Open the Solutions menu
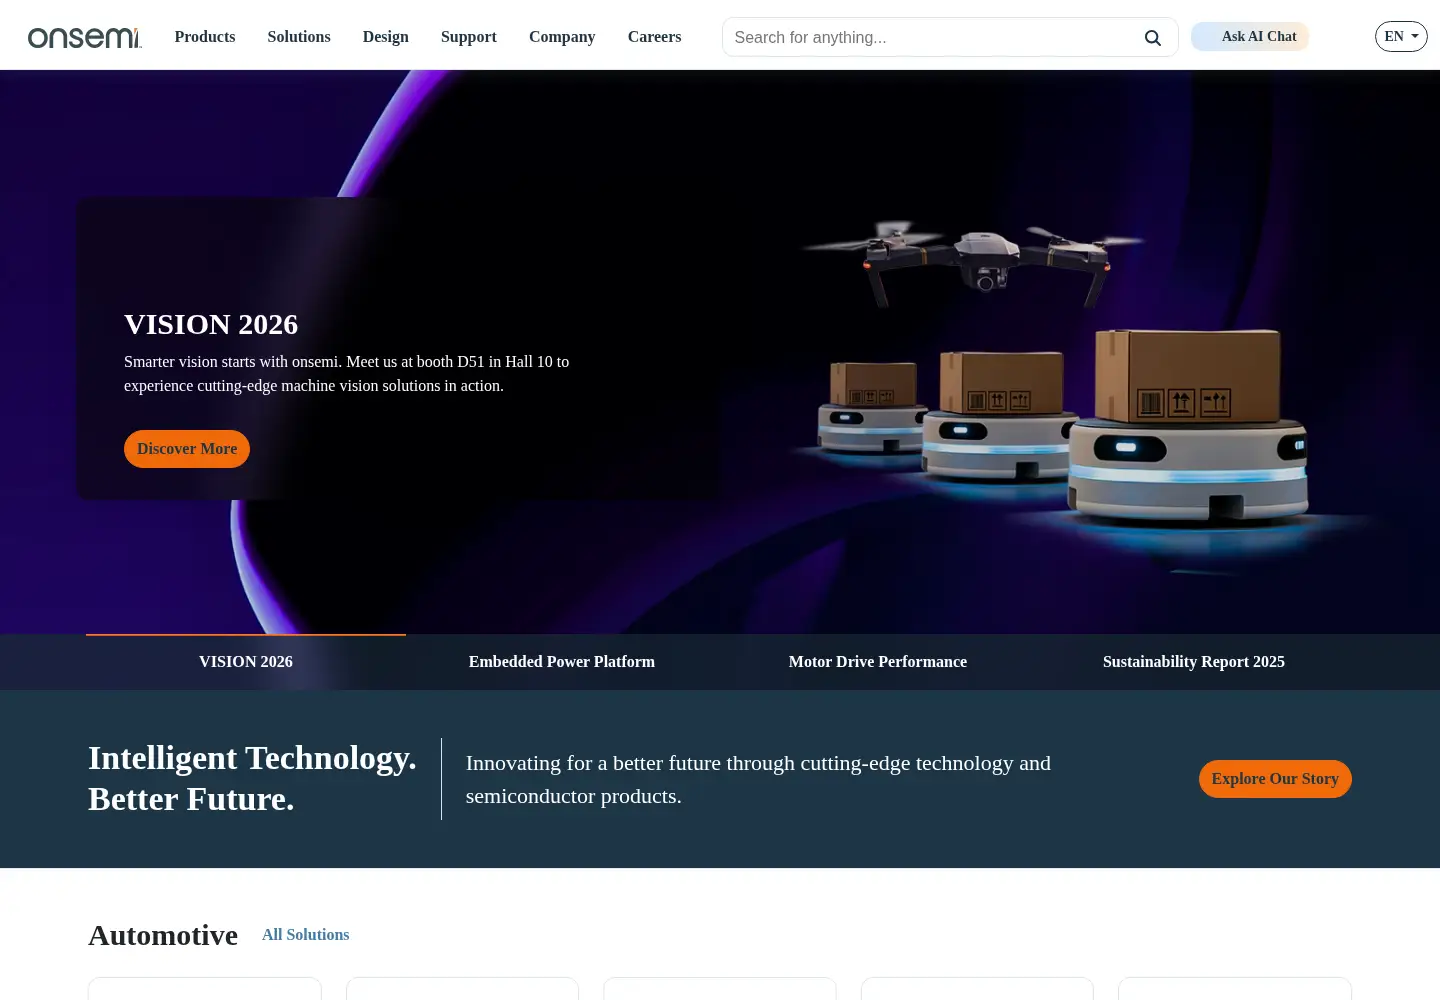This screenshot has height=1000, width=1440. pyautogui.click(x=299, y=37)
